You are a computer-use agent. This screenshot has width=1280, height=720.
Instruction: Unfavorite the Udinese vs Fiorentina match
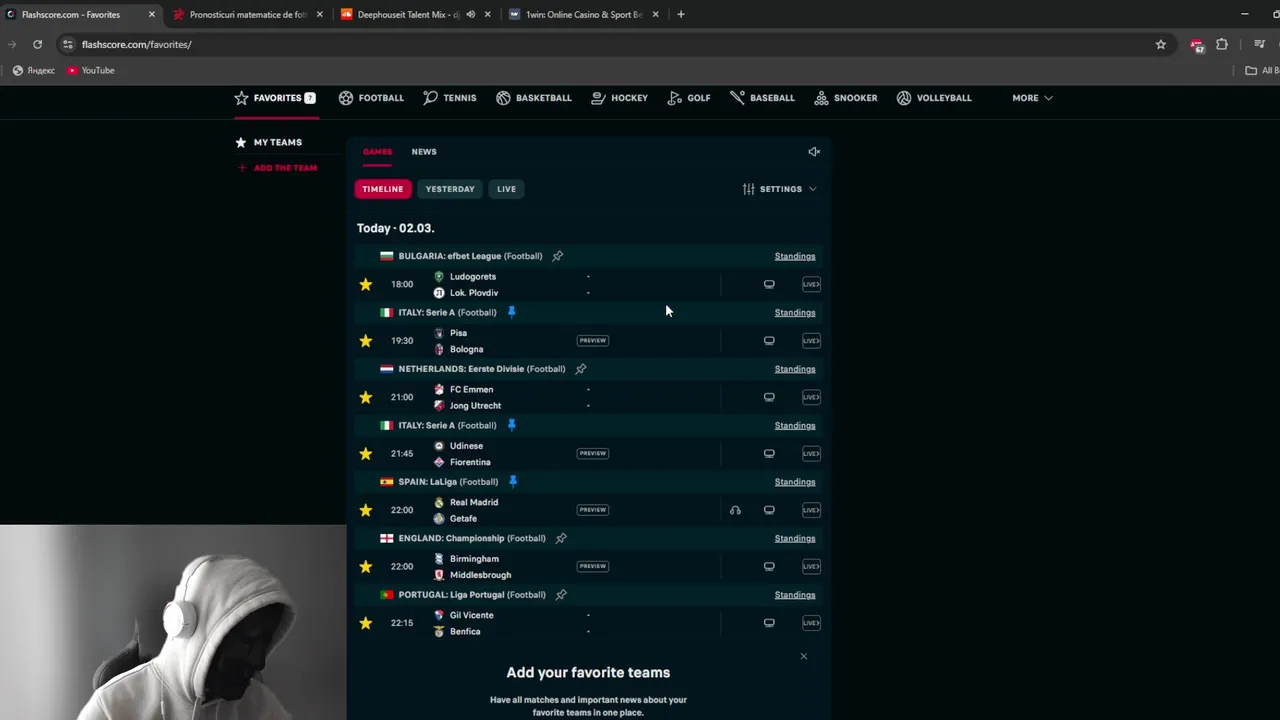pyautogui.click(x=366, y=454)
